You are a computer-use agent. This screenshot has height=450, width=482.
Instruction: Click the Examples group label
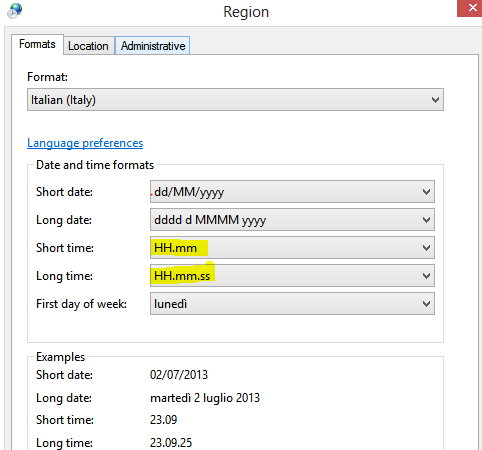click(60, 357)
